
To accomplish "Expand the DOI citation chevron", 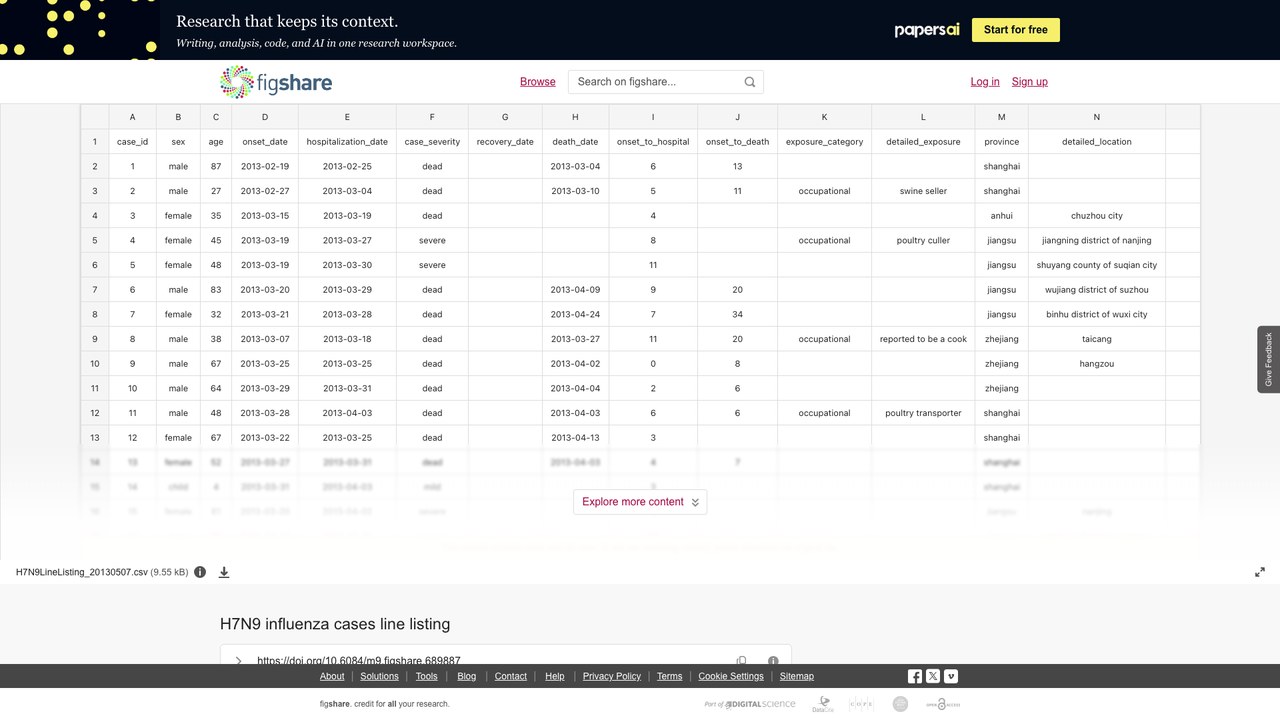I will tap(238, 660).
